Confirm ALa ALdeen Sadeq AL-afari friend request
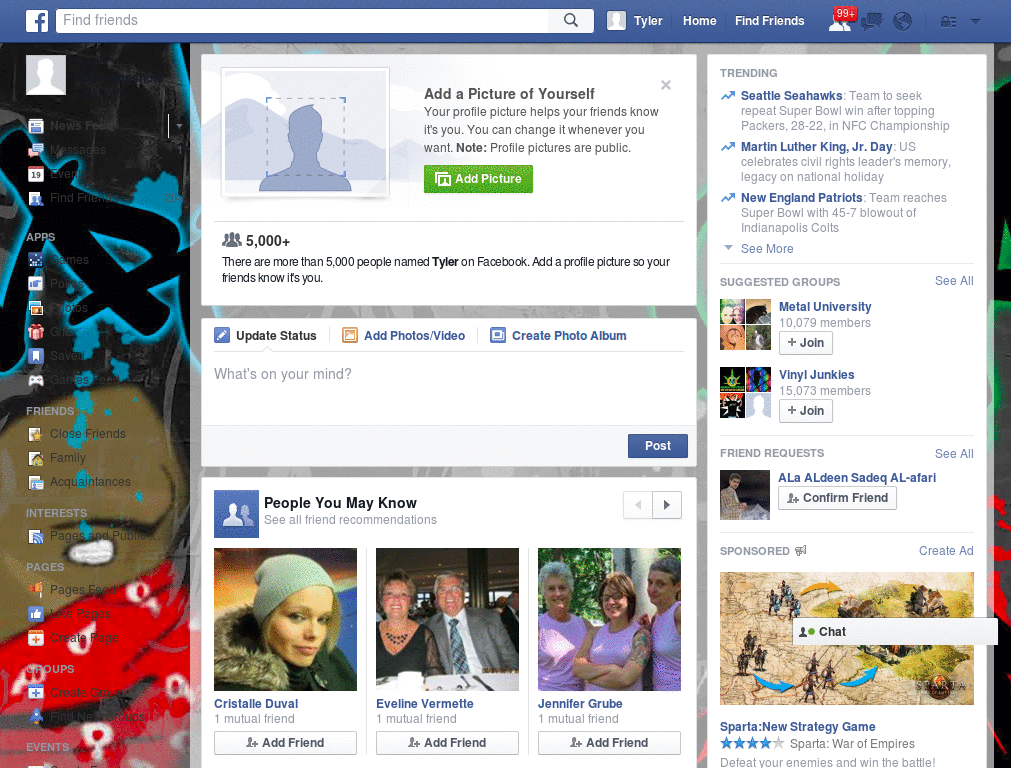Viewport: 1024px width, 768px height. click(x=837, y=498)
